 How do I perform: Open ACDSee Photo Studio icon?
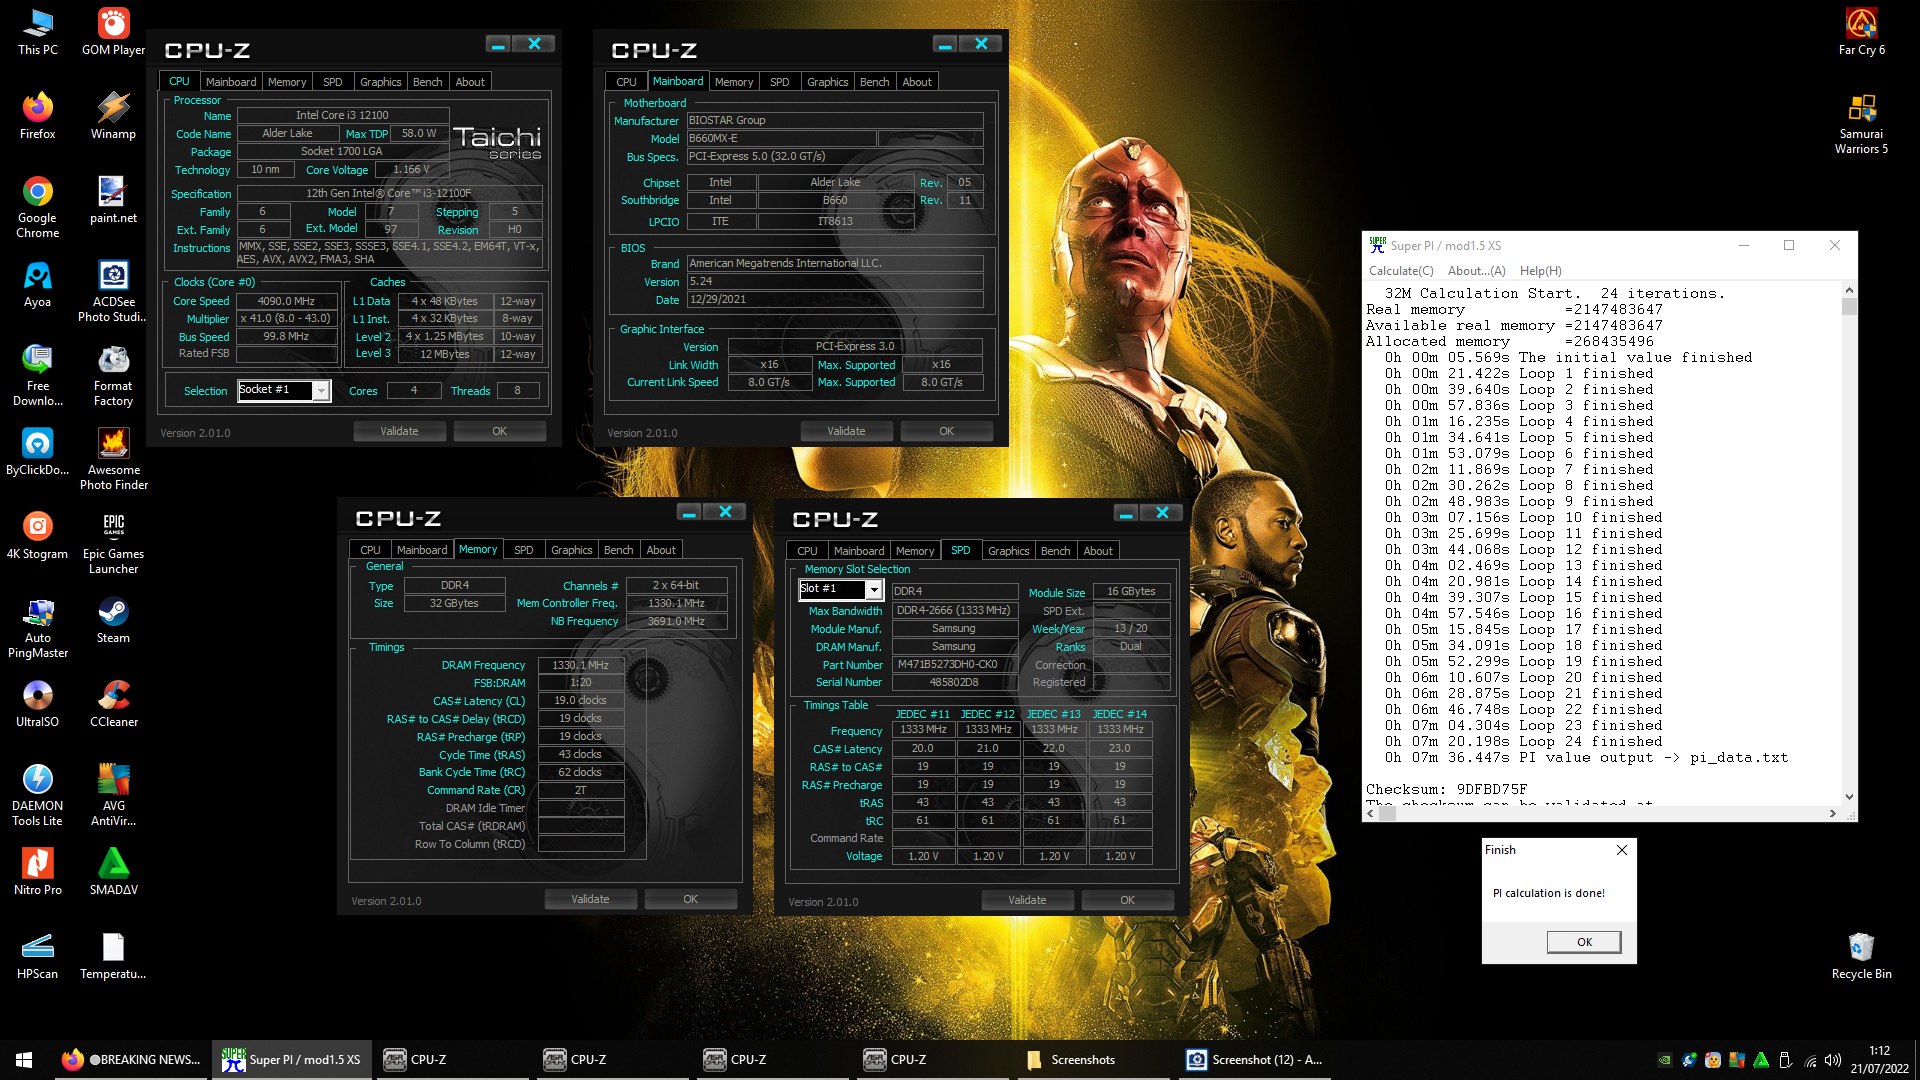(113, 291)
